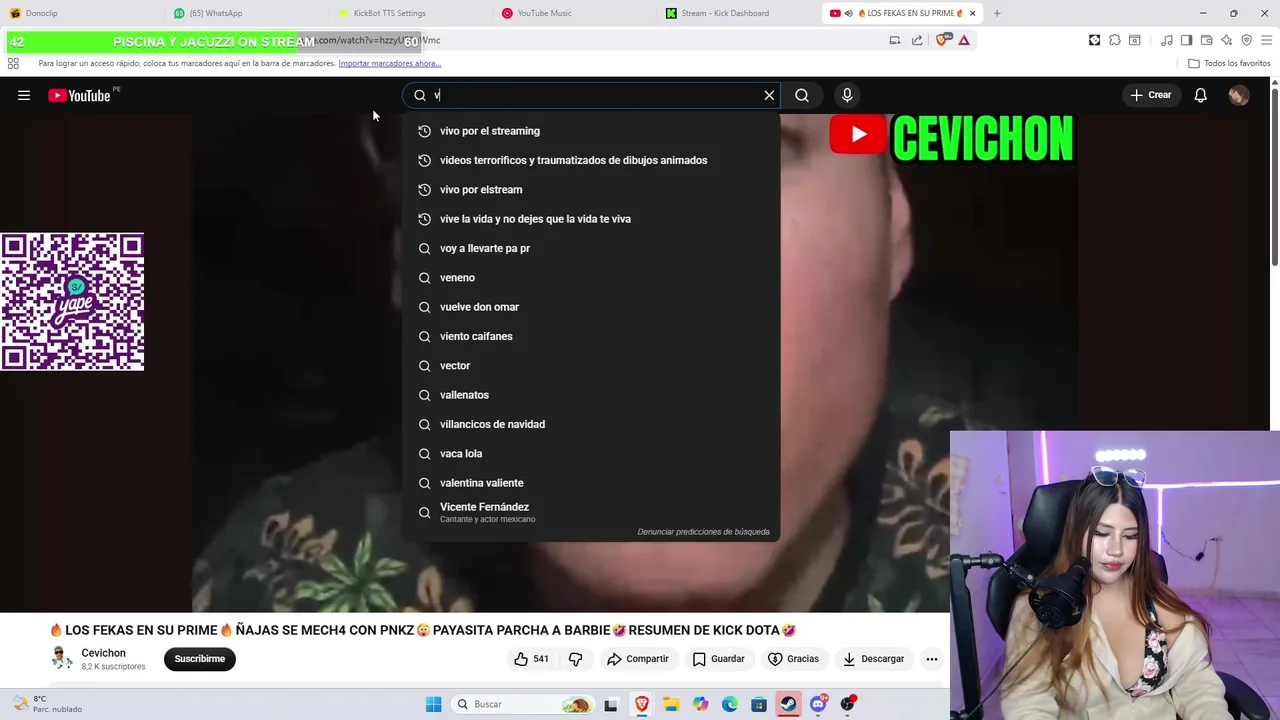The image size is (1280, 720).
Task: Open the Cevichon channel avatar
Action: (x=62, y=658)
